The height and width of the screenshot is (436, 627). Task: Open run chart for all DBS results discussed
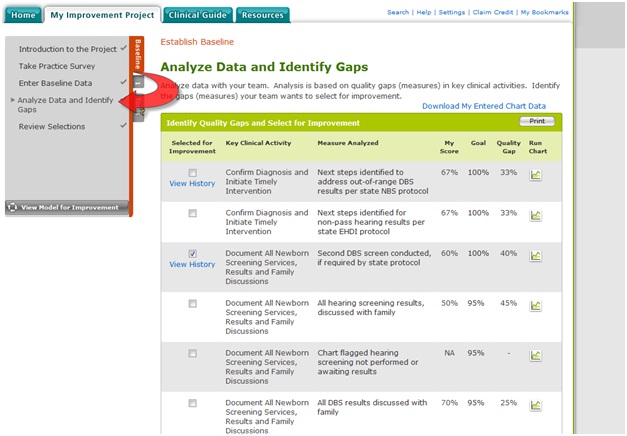coord(535,405)
